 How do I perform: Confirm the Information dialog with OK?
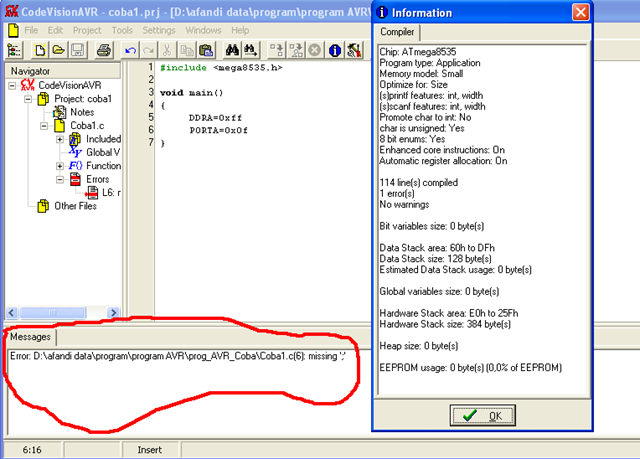click(482, 415)
